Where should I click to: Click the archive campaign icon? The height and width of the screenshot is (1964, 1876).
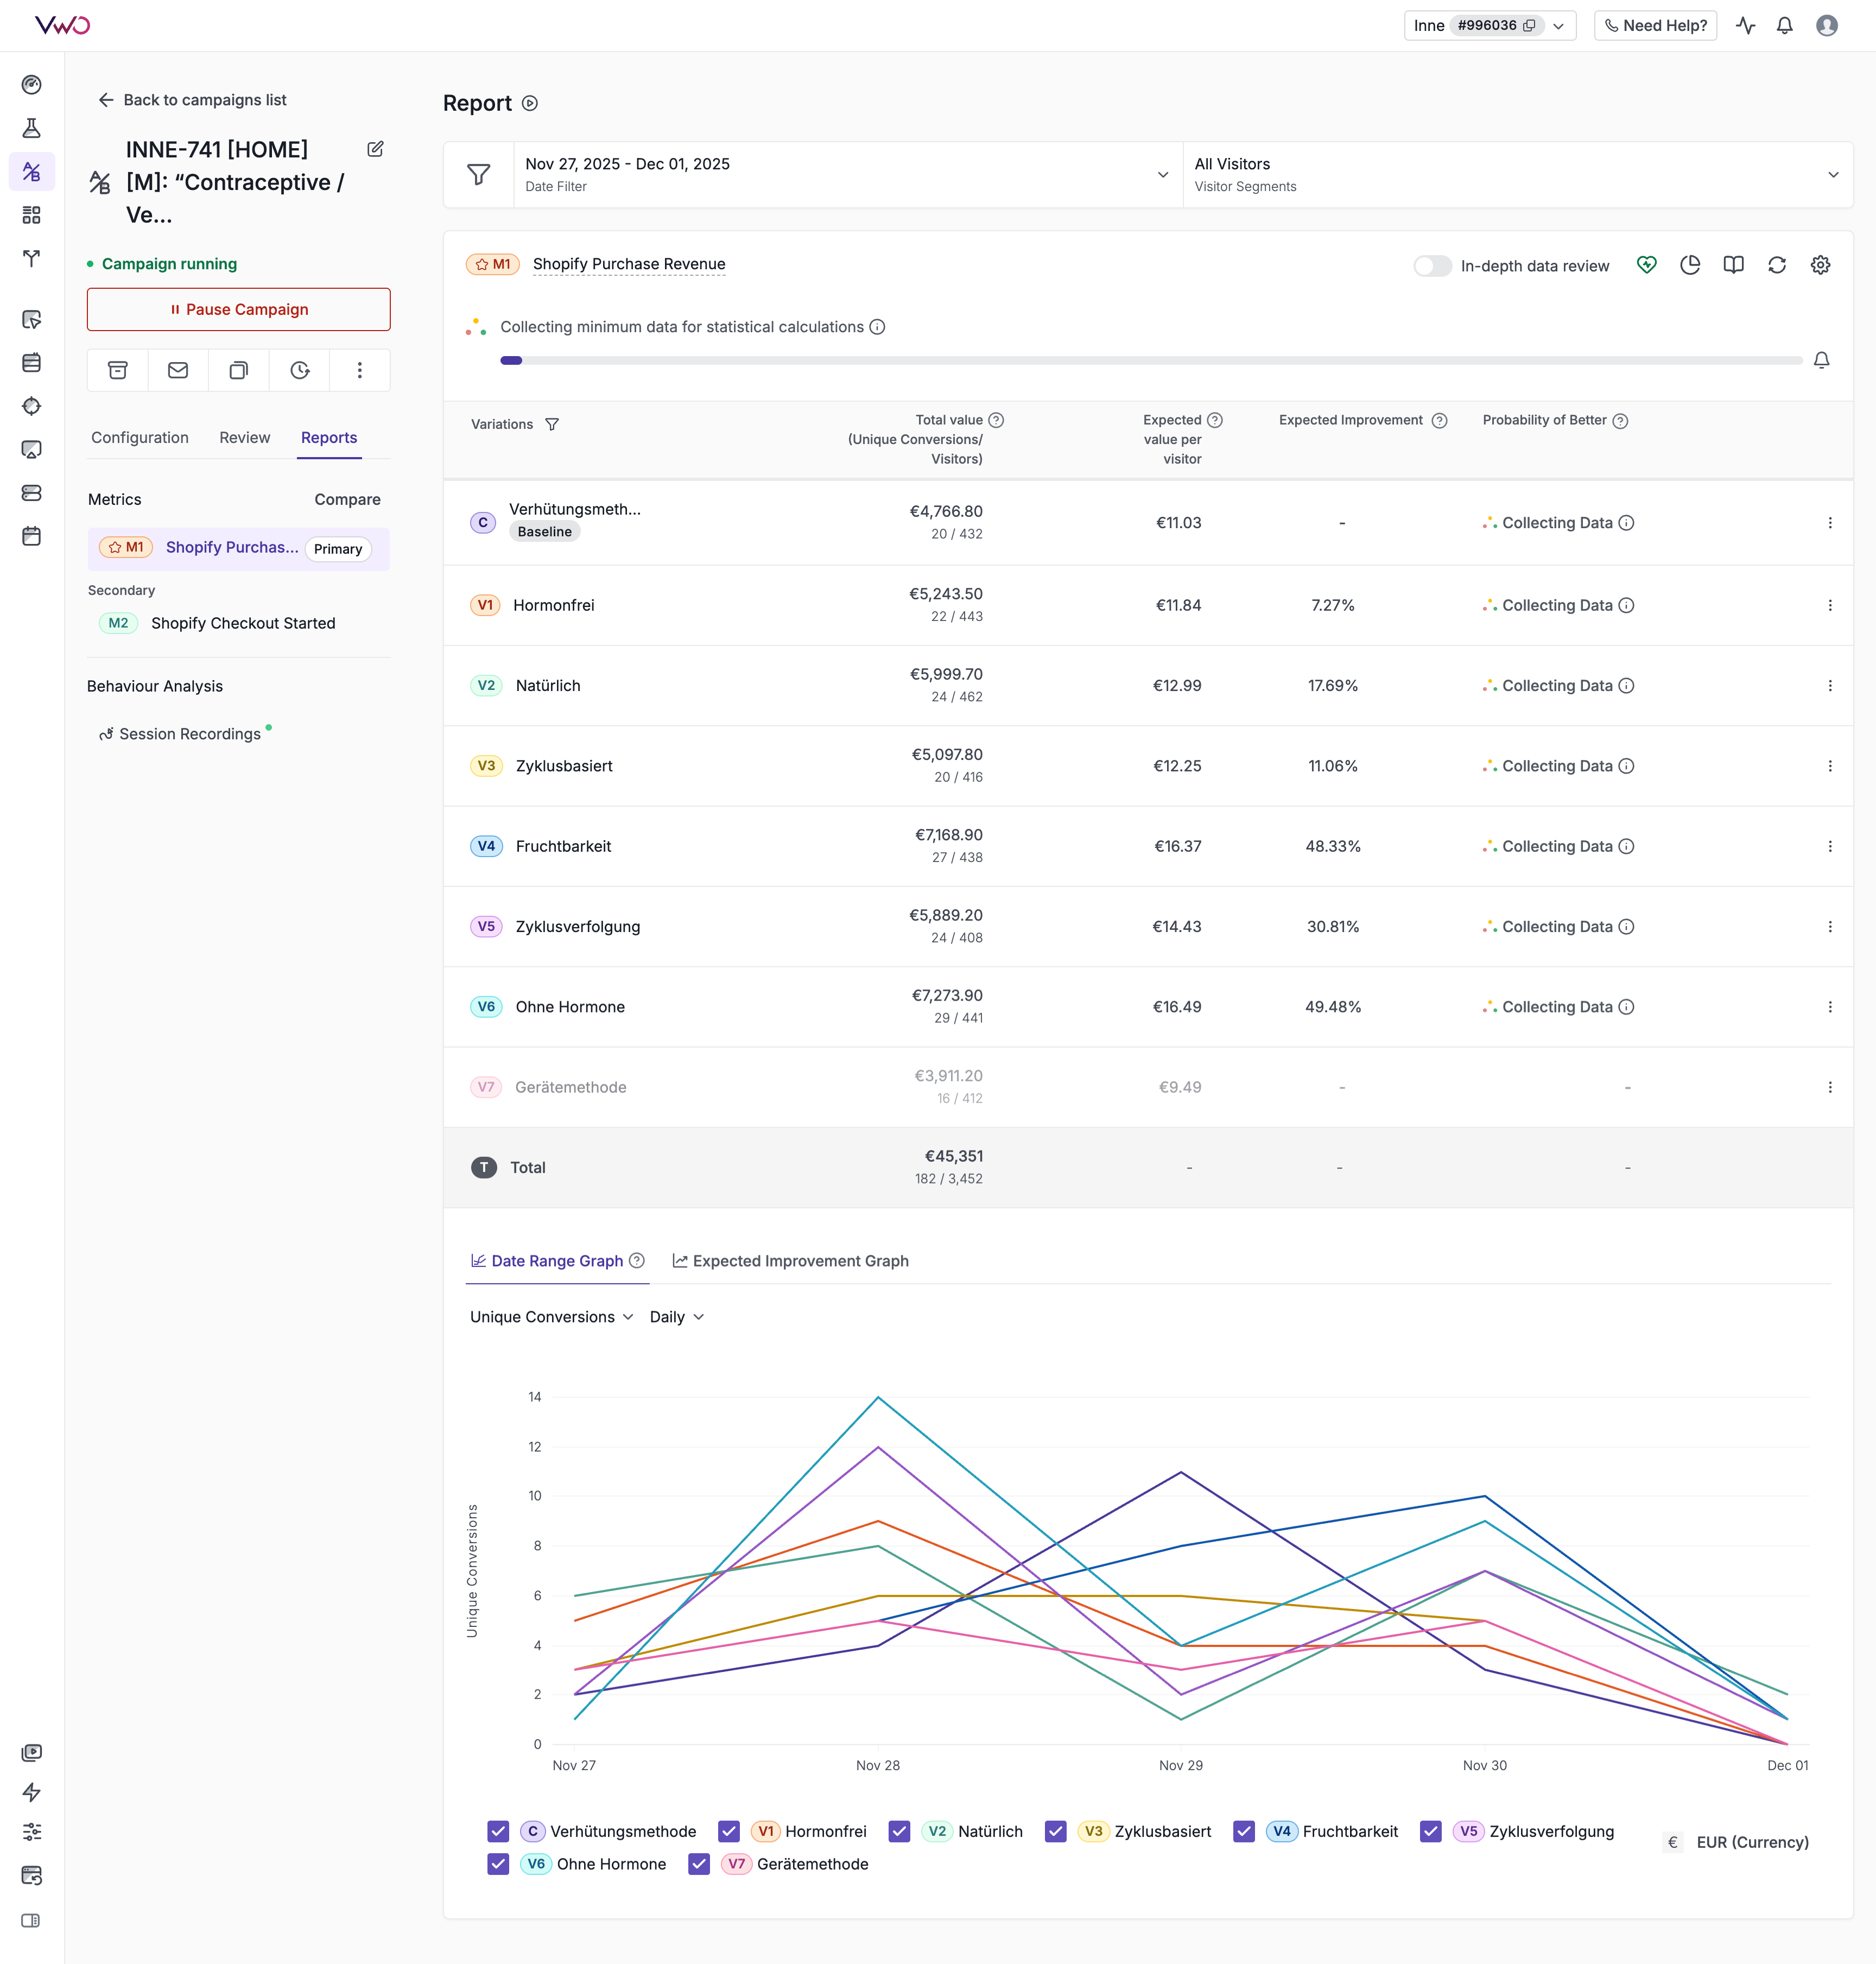pos(118,370)
